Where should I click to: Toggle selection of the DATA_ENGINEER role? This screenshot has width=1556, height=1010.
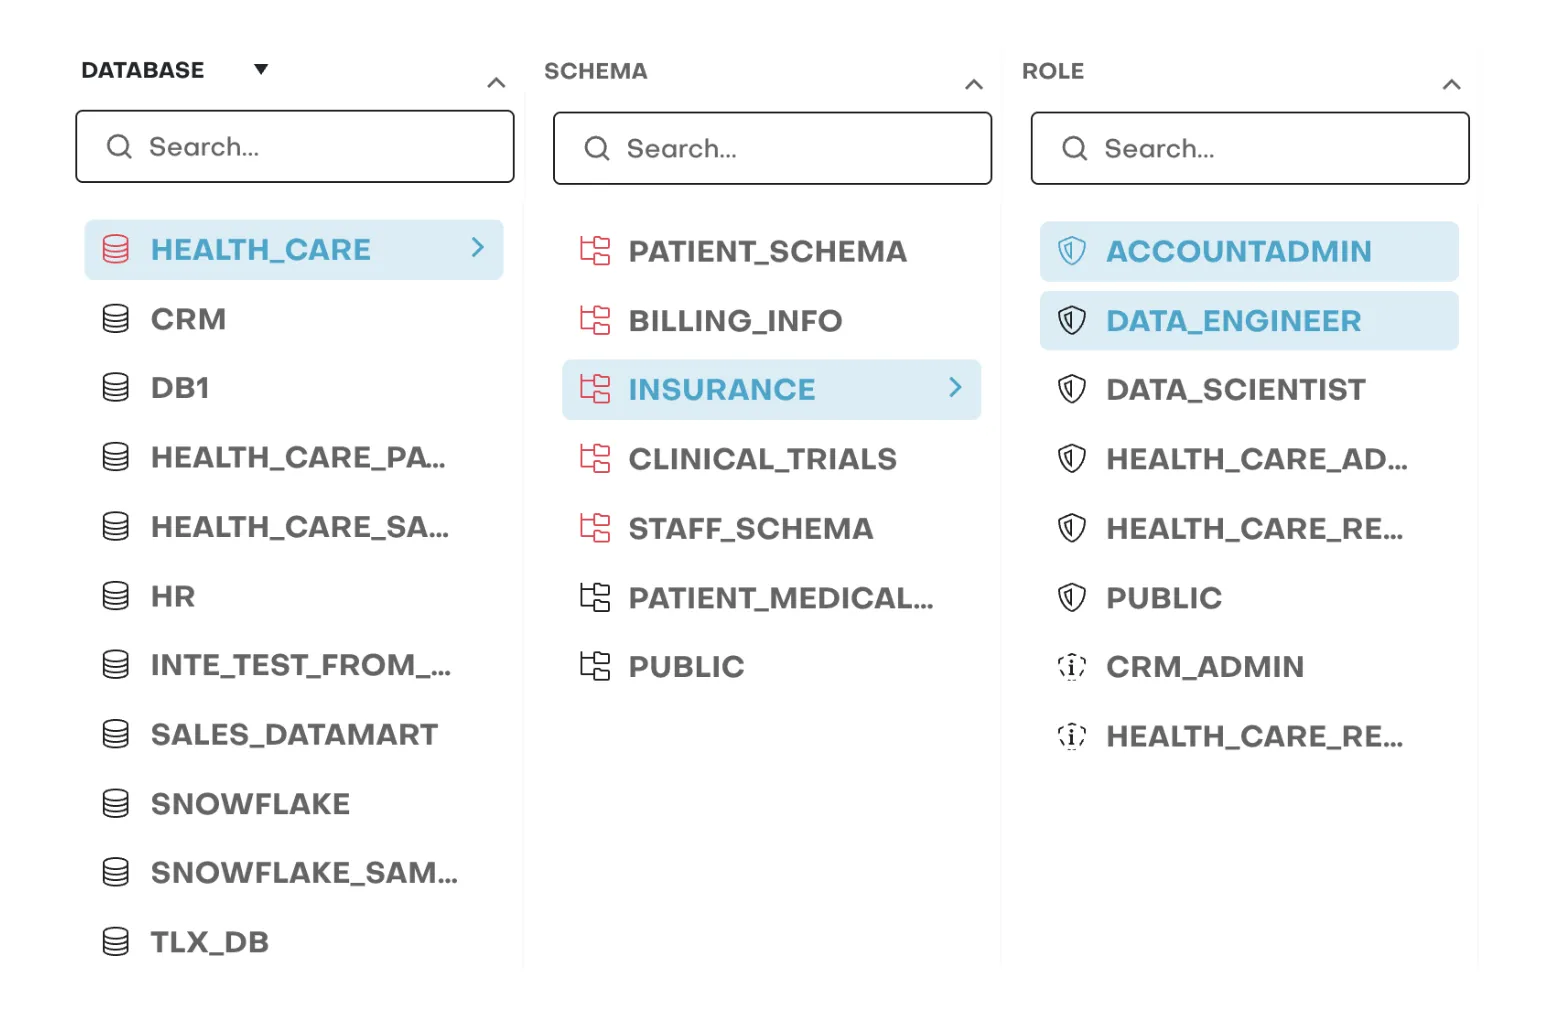(x=1232, y=320)
